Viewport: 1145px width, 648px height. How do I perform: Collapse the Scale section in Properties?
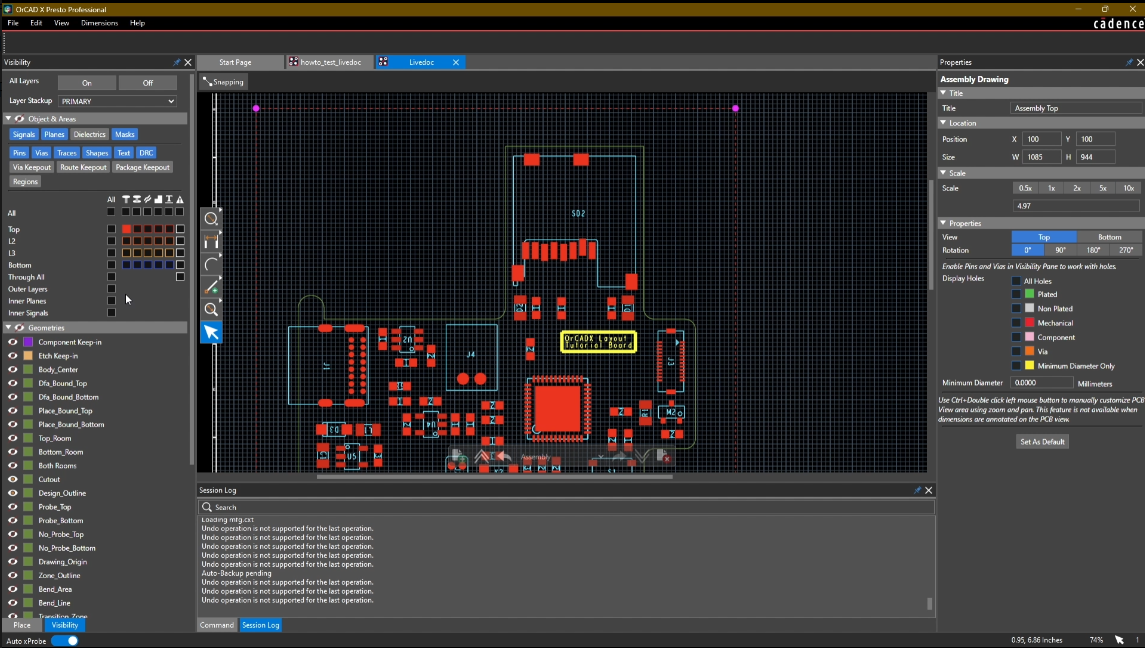(943, 173)
